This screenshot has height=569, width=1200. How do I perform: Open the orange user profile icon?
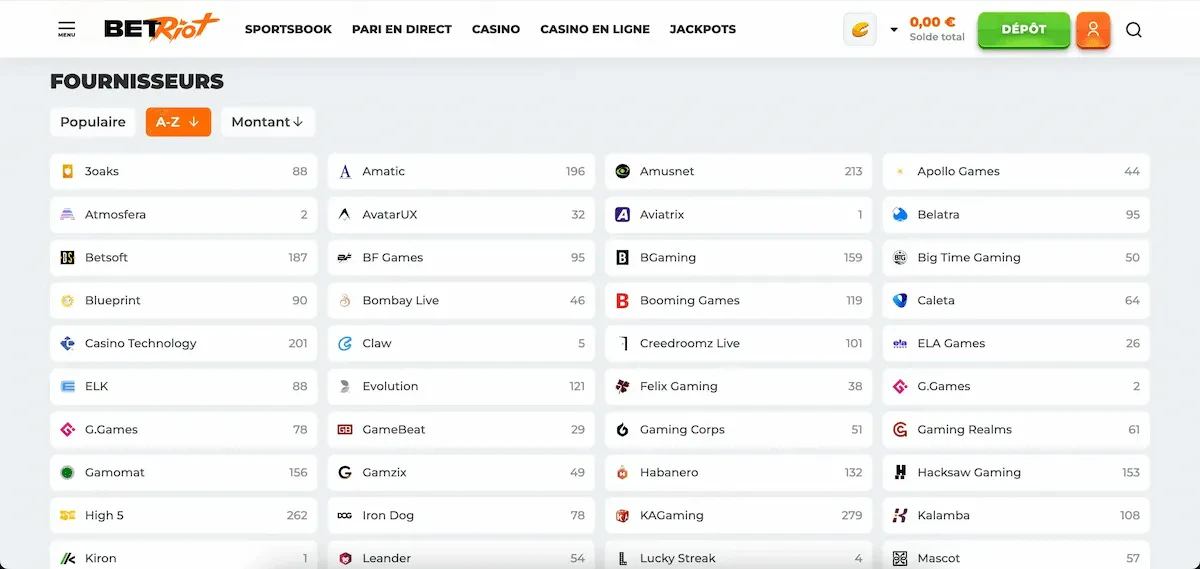coord(1093,30)
